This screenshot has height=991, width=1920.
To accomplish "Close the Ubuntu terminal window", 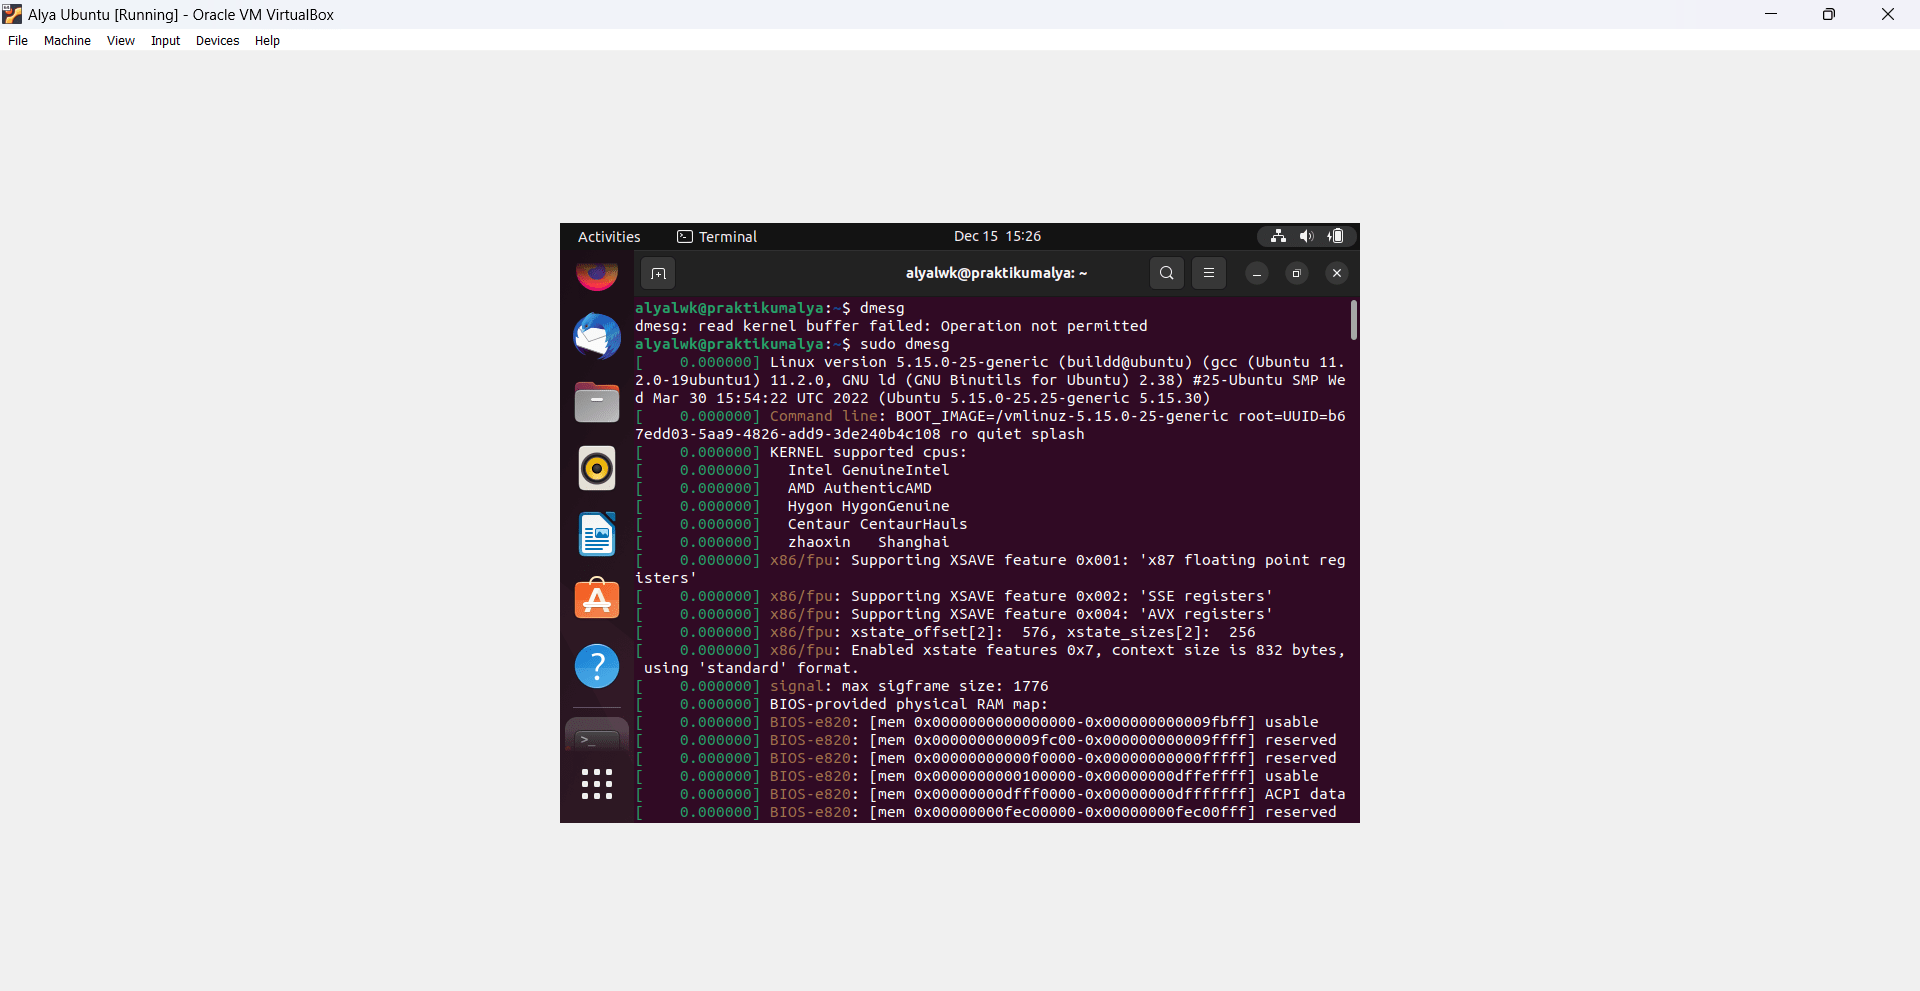I will [x=1337, y=273].
